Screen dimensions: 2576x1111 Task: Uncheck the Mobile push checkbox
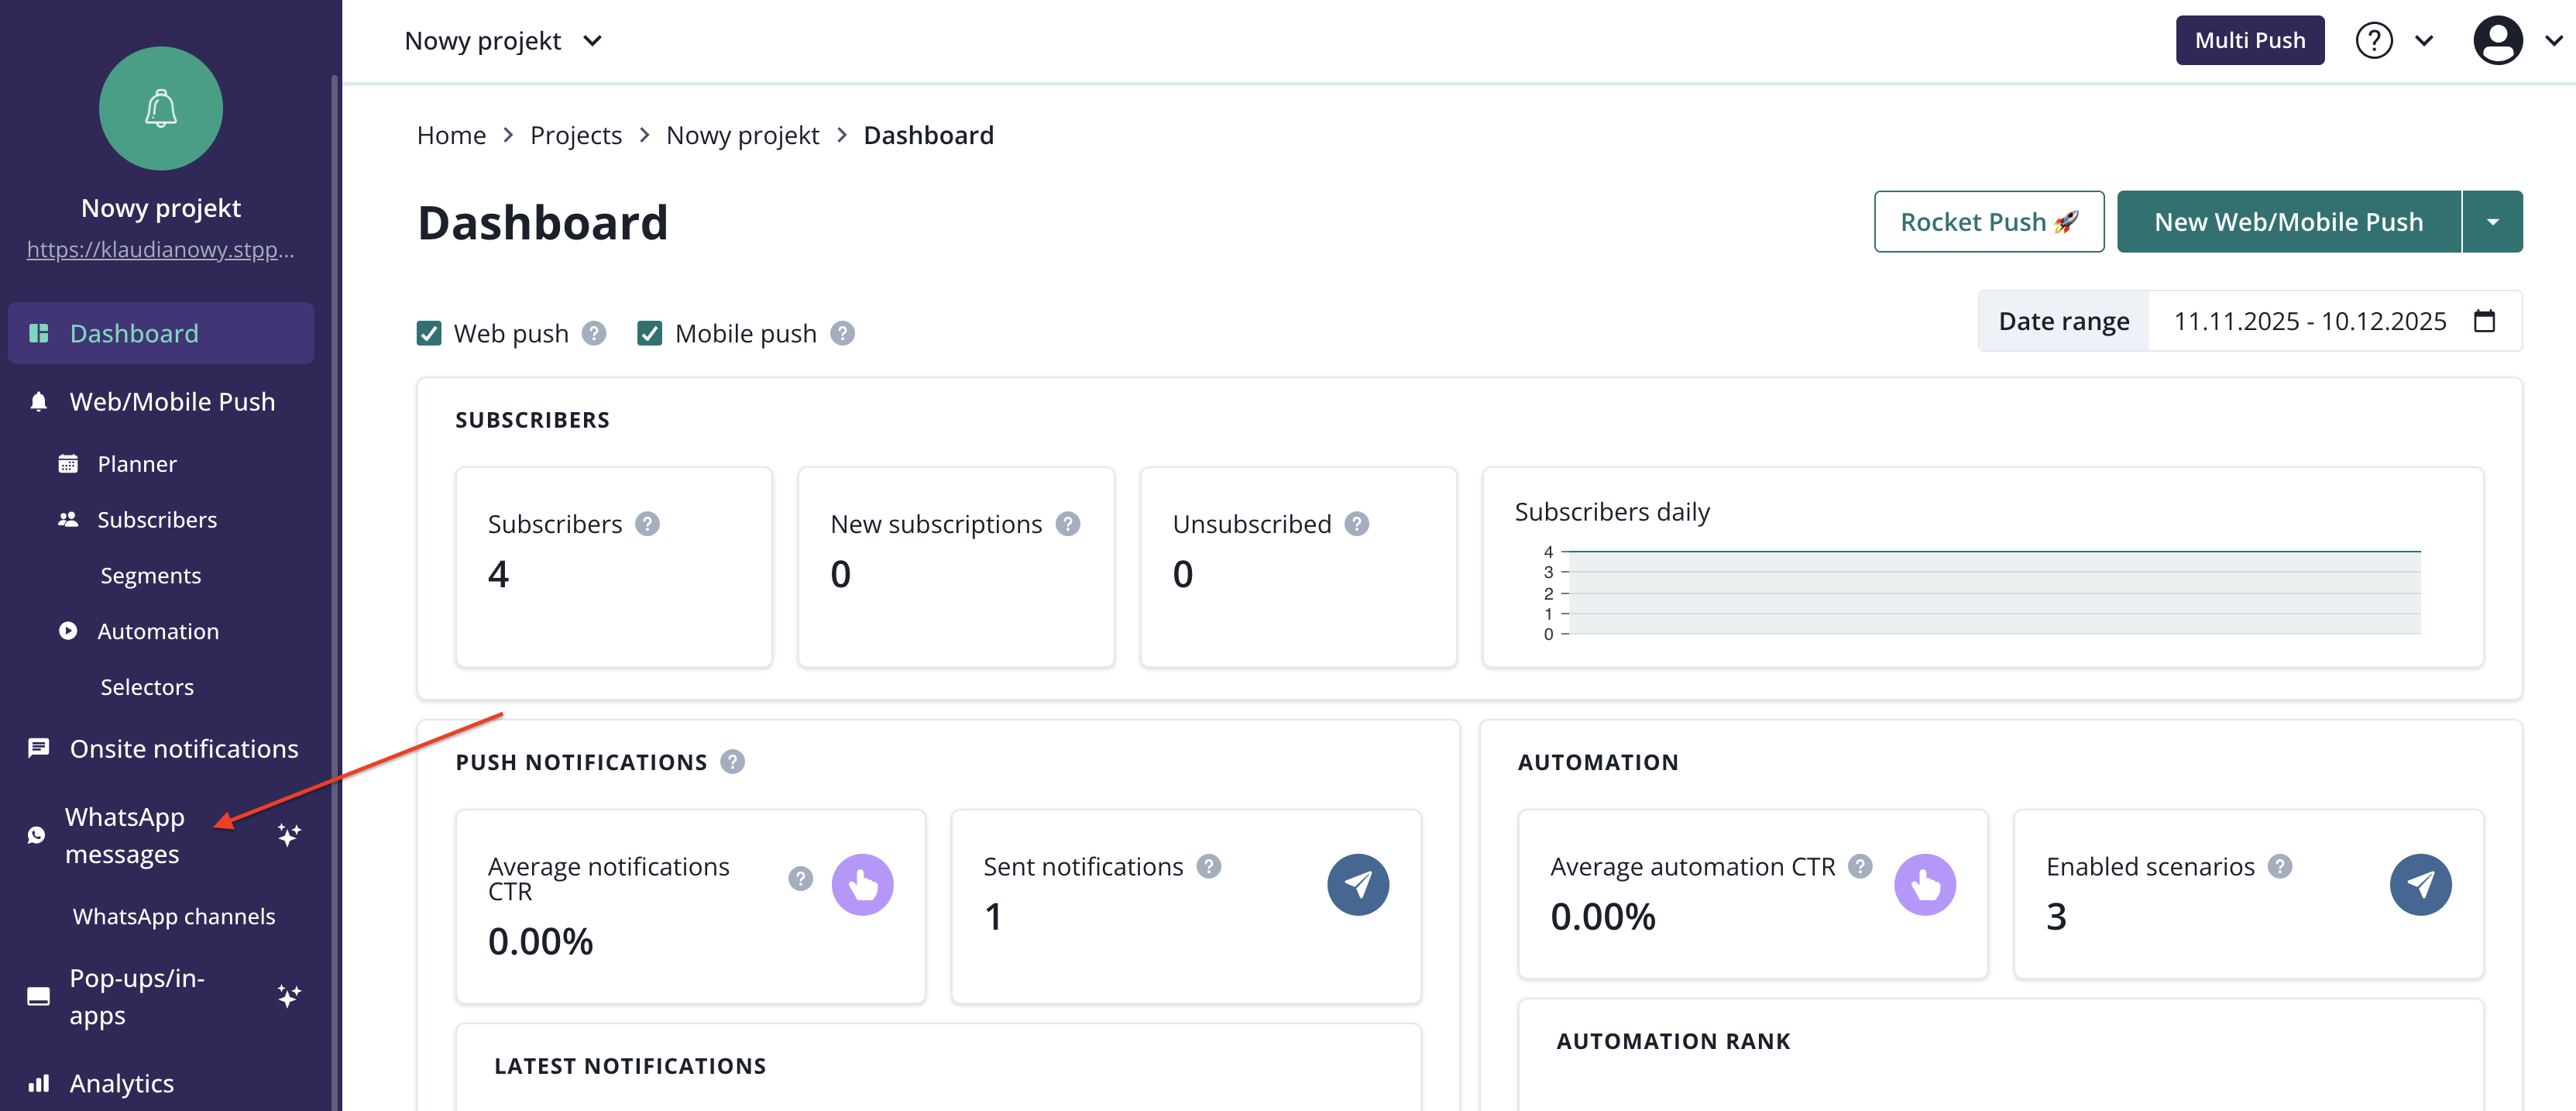pos(650,333)
